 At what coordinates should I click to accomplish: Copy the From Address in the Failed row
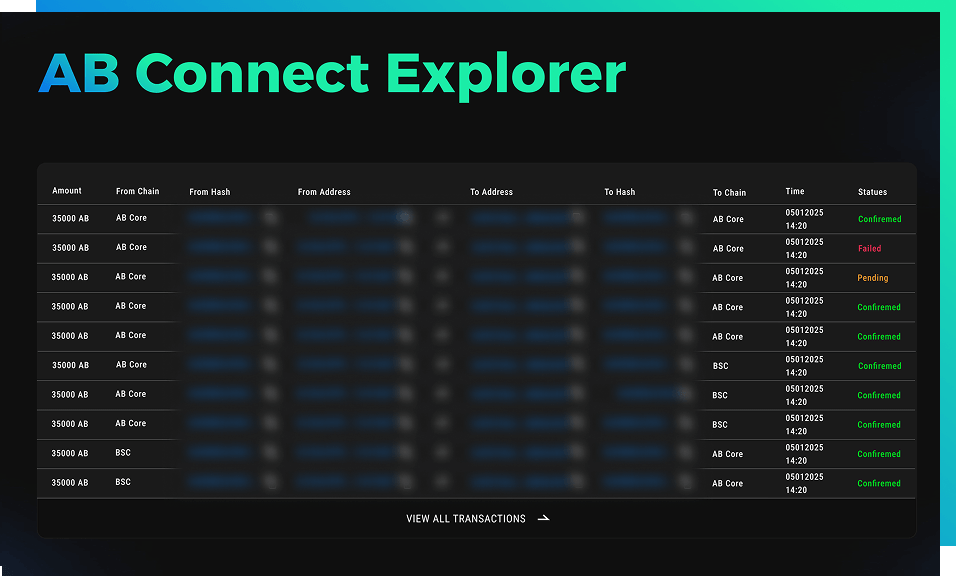tap(405, 247)
